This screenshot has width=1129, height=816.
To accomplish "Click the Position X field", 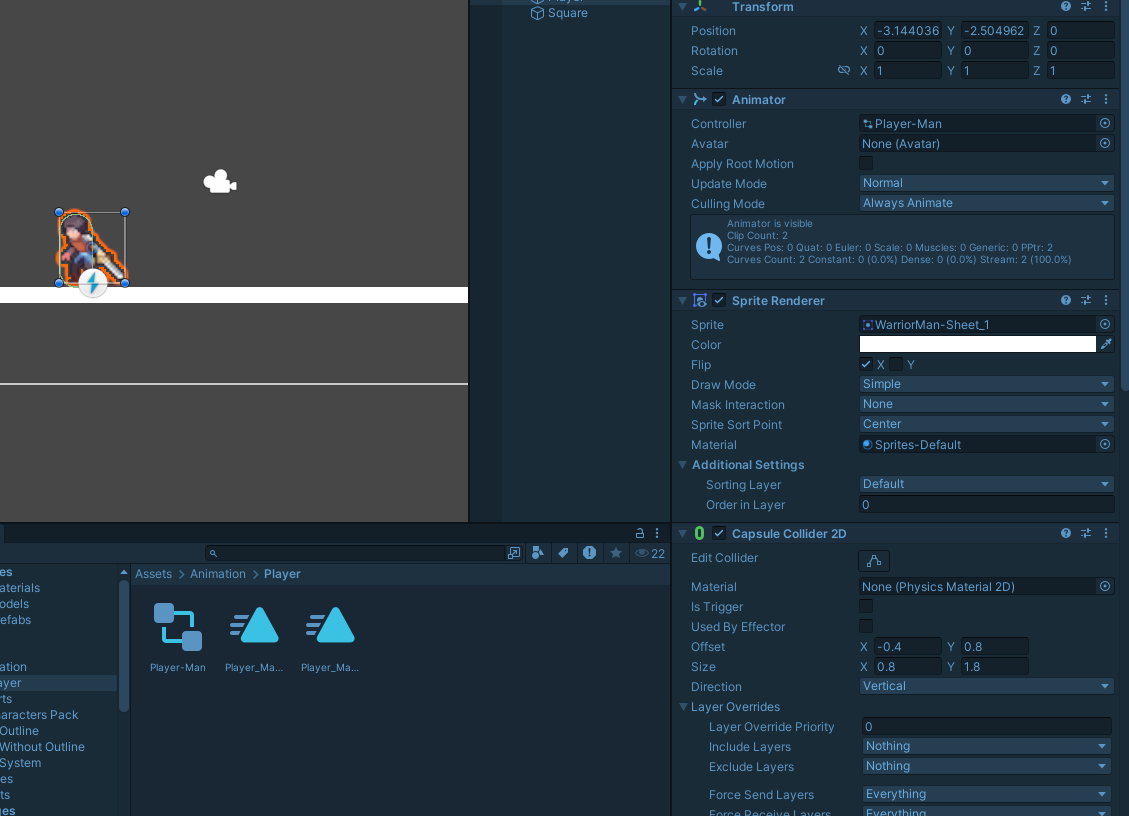I will (907, 30).
